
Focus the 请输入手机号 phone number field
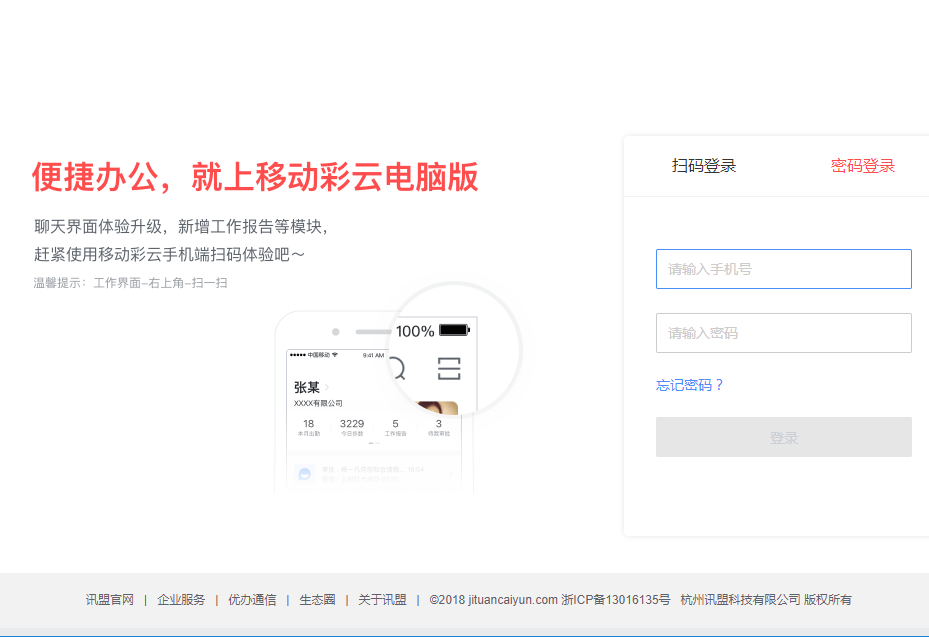[x=783, y=269]
